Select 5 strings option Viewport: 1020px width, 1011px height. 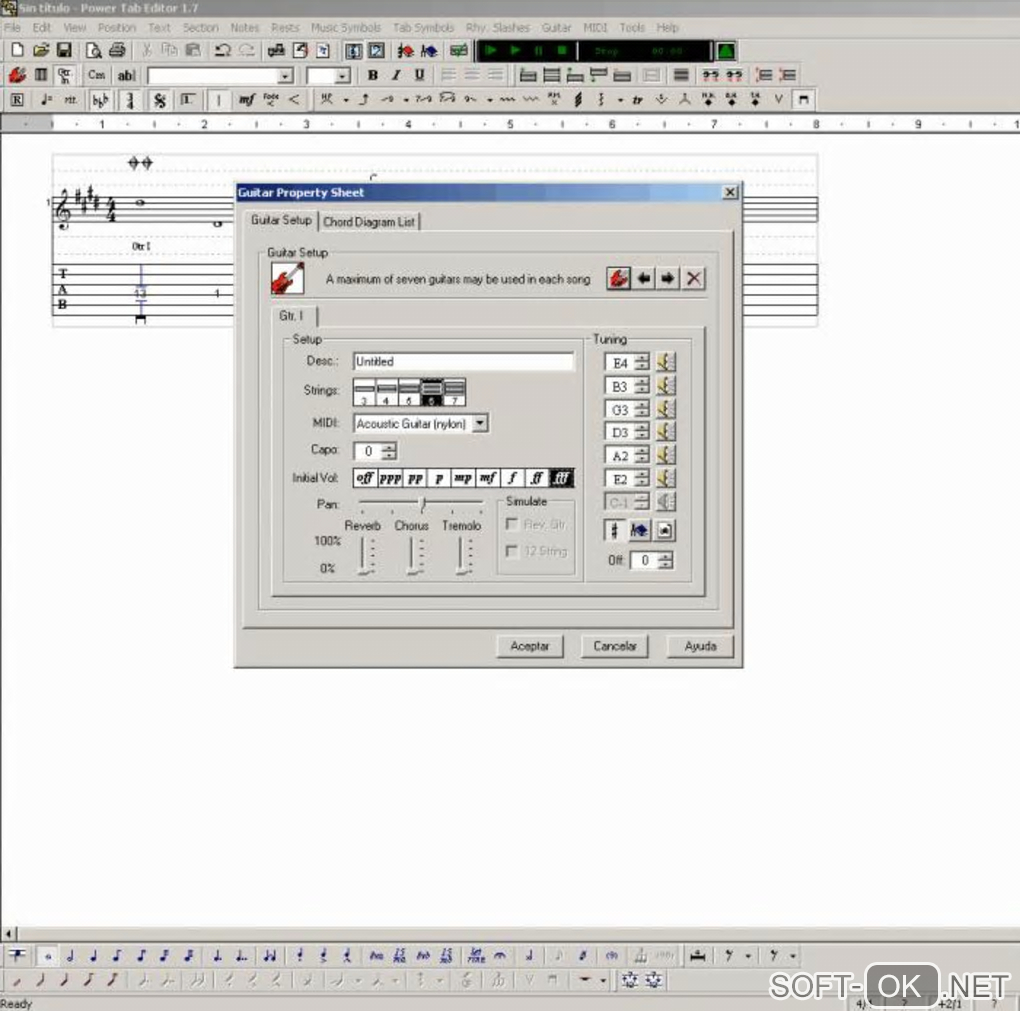(x=409, y=392)
